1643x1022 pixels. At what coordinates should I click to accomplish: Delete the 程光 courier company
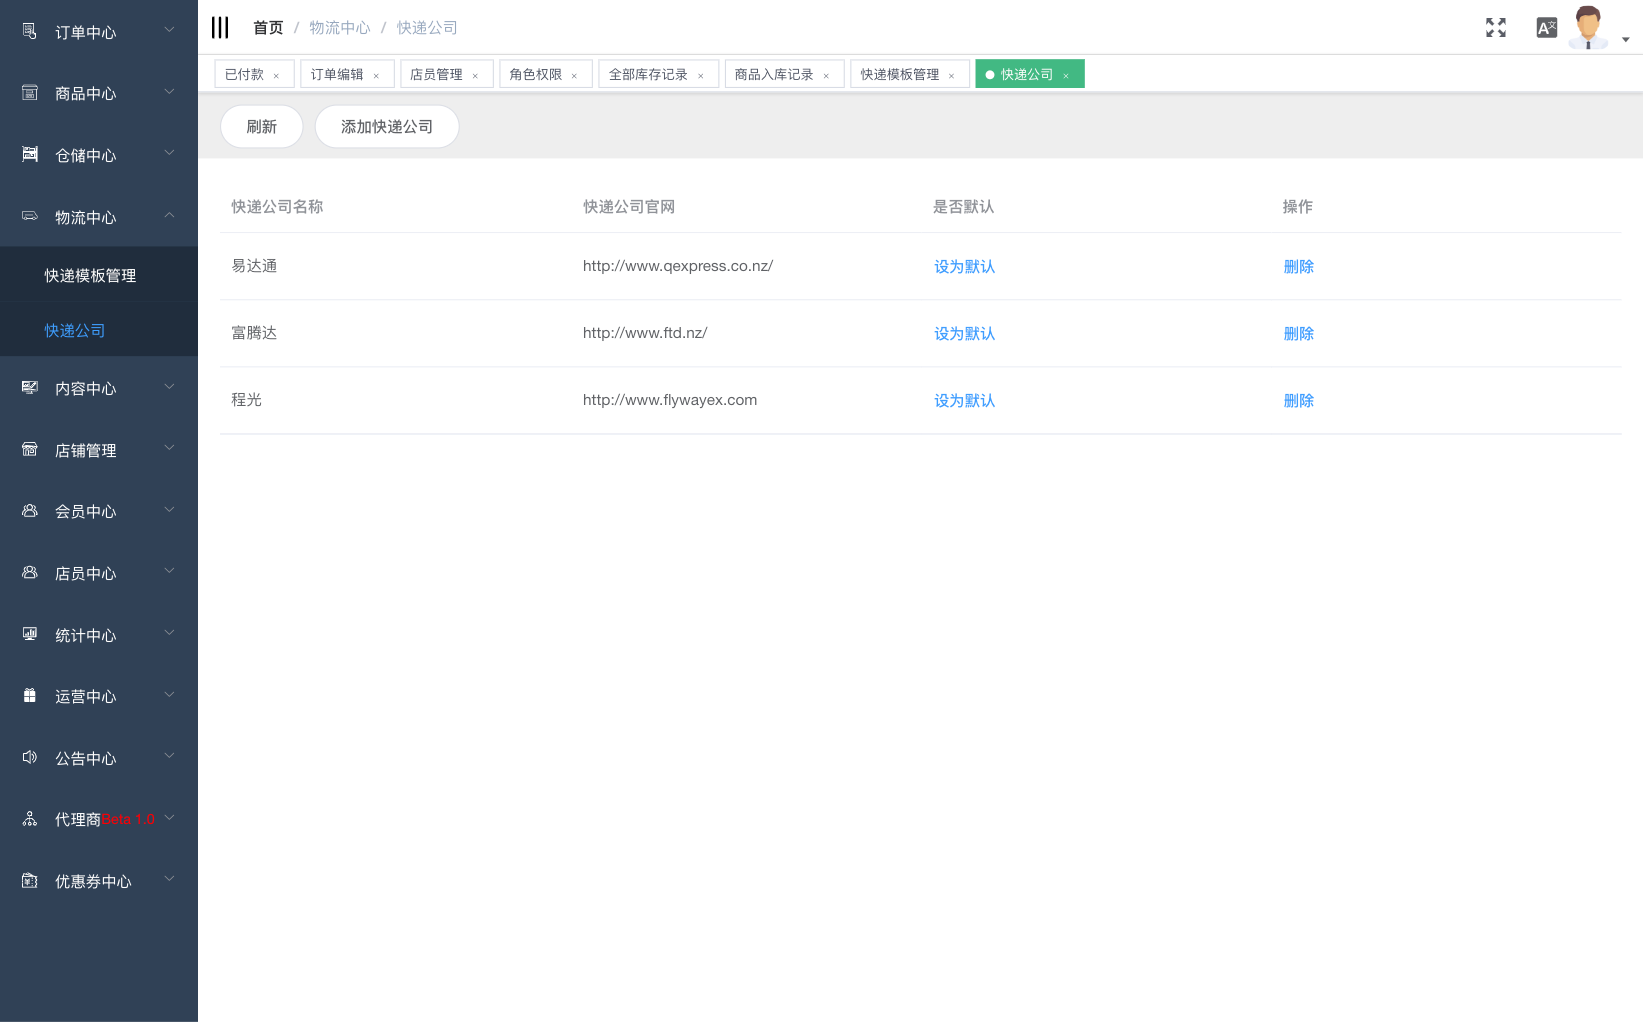point(1298,401)
